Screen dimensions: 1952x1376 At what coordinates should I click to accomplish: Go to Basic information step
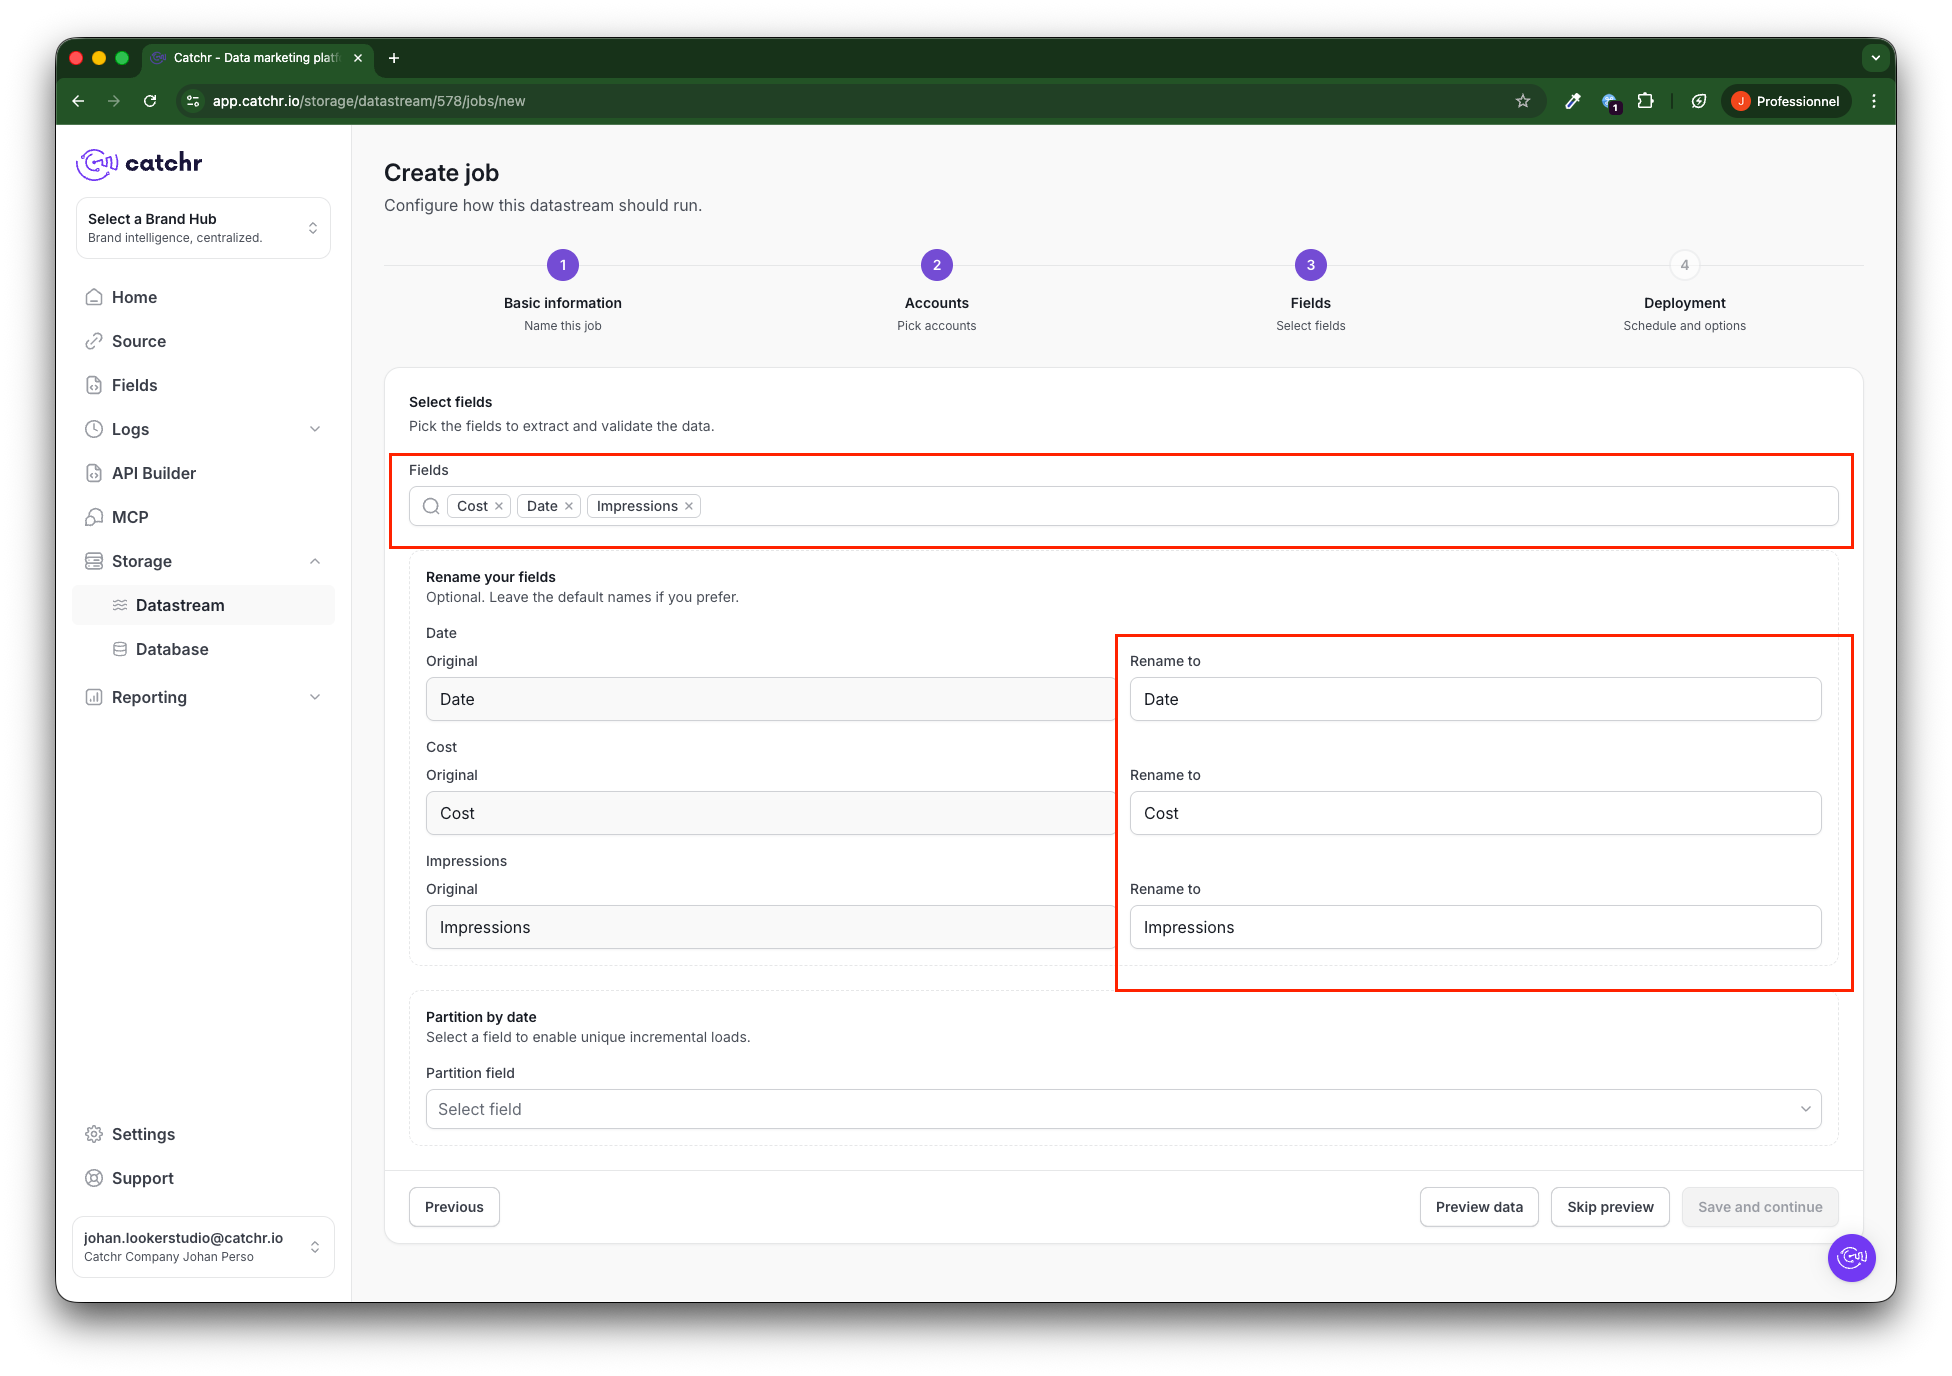(562, 265)
